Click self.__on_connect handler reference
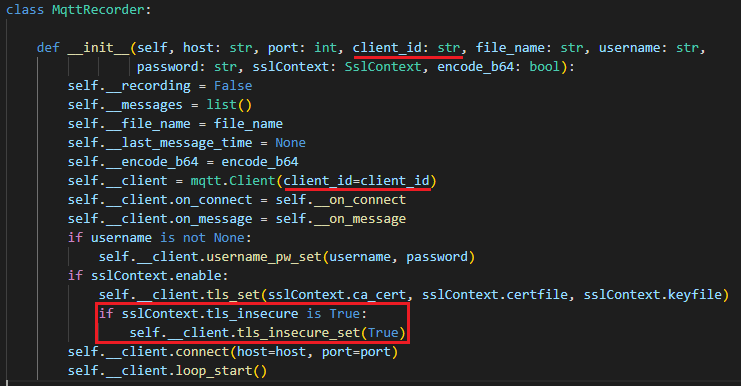The height and width of the screenshot is (386, 741). [x=341, y=199]
